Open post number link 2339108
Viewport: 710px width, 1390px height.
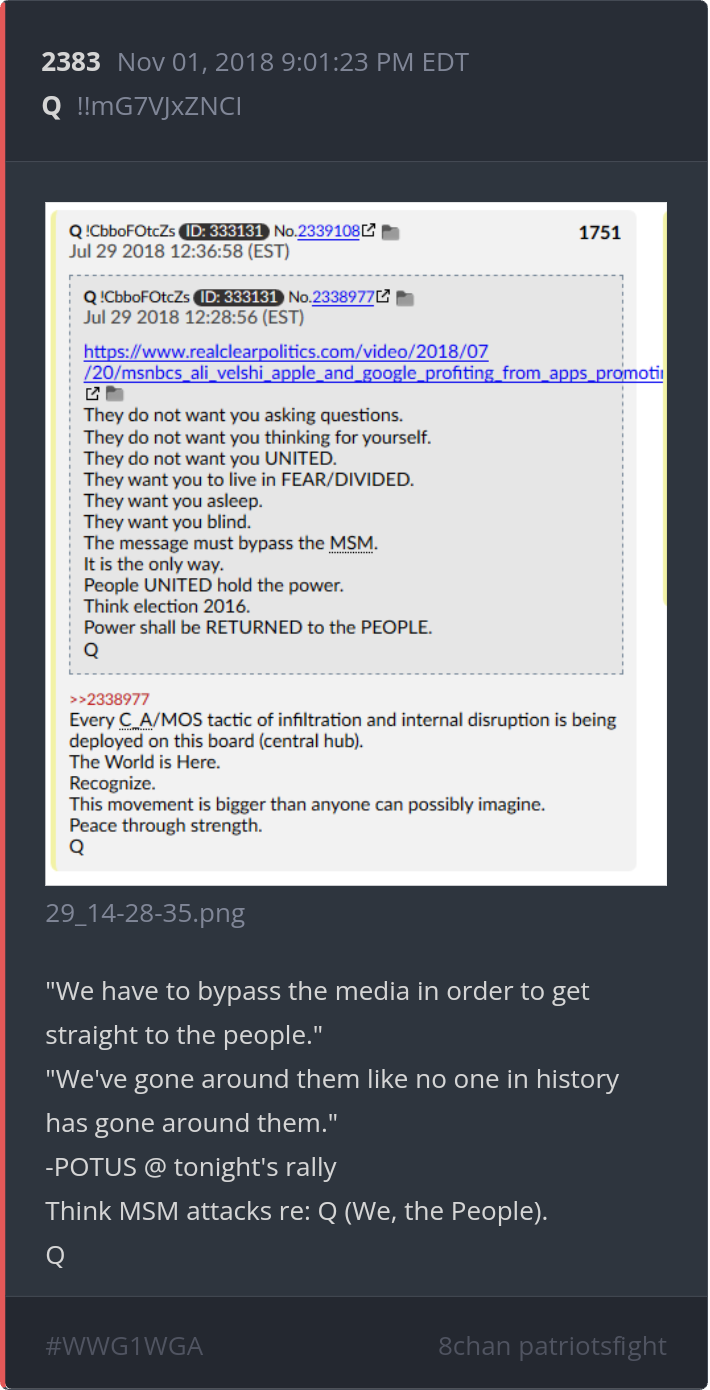click(x=329, y=231)
